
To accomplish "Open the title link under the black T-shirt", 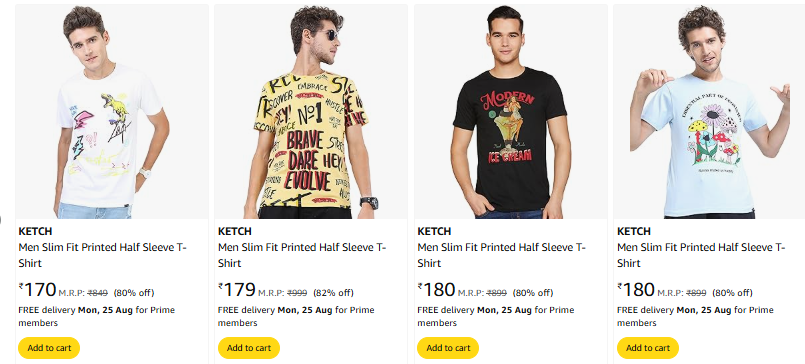I will pyautogui.click(x=502, y=255).
